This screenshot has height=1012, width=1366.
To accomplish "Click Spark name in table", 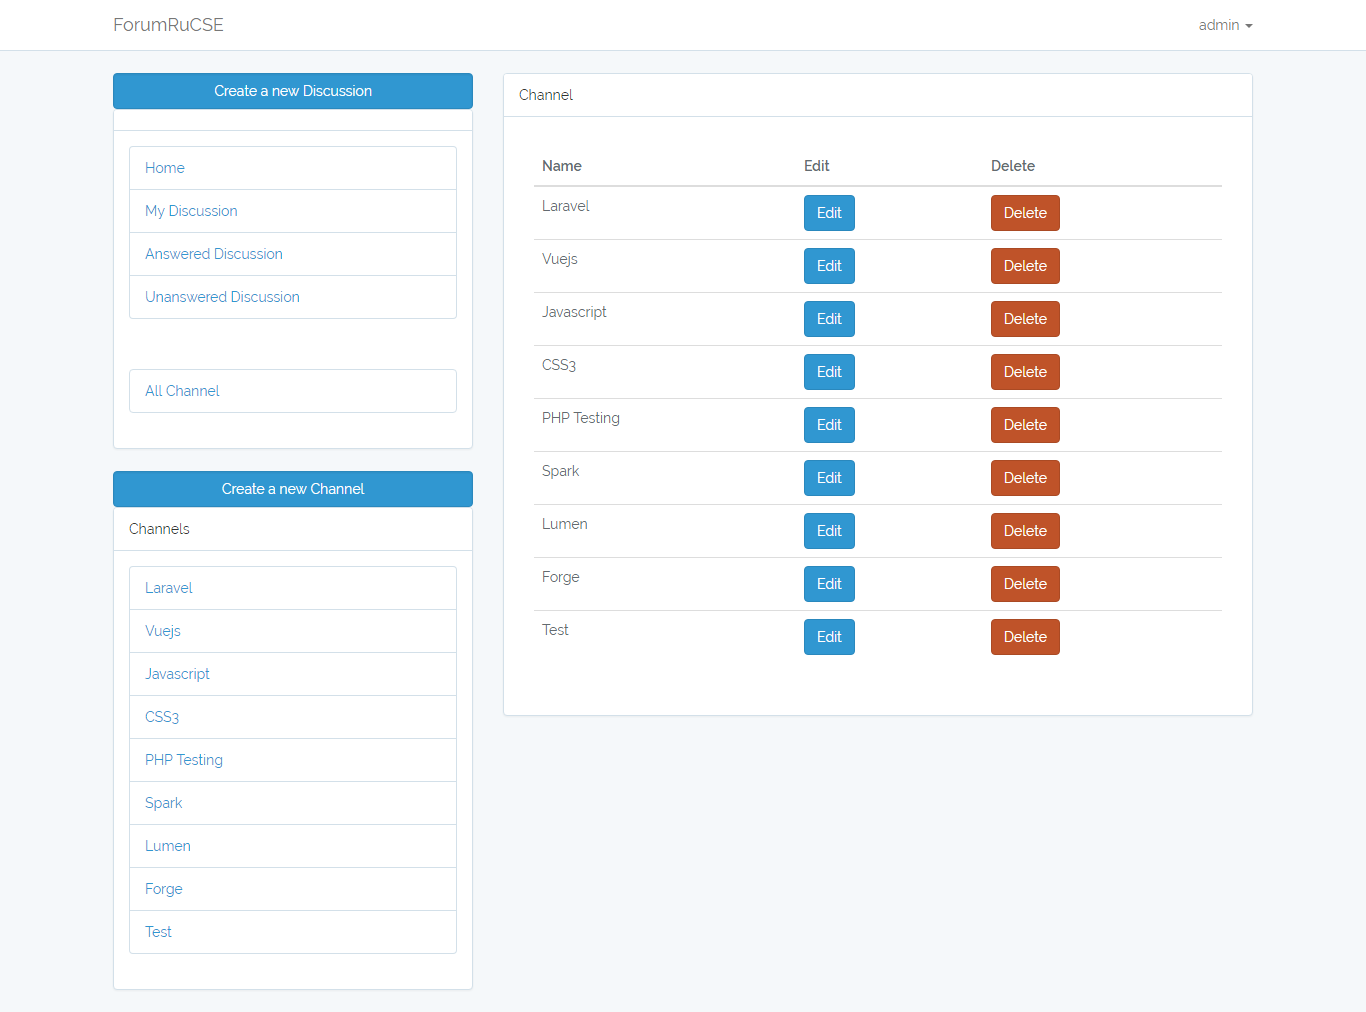I will click(560, 471).
